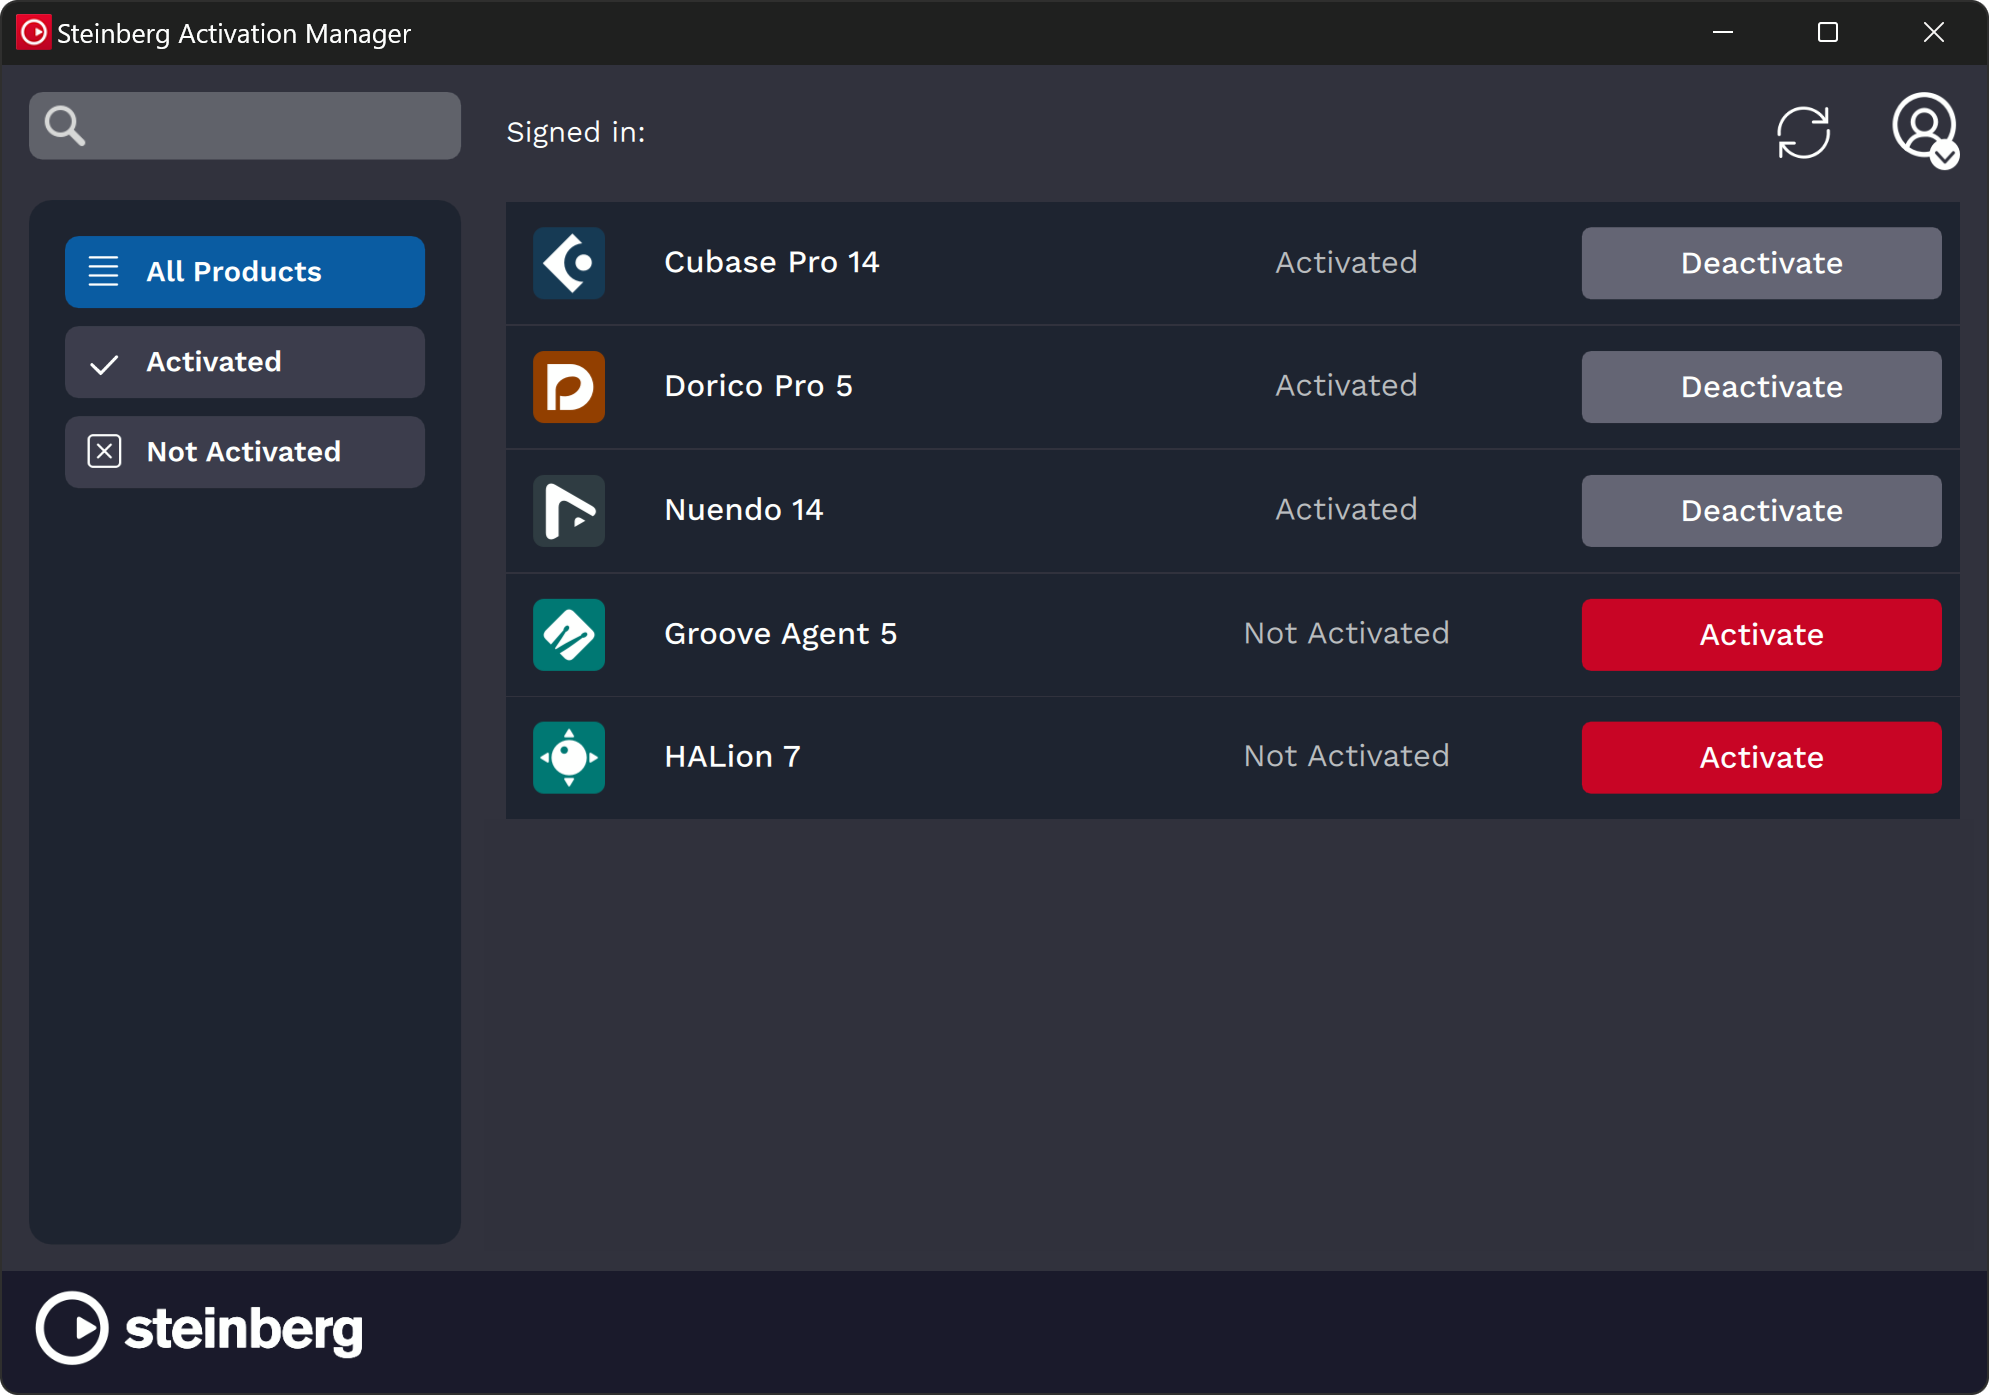The width and height of the screenshot is (1989, 1395).
Task: Show only Not Activated products
Action: 245,452
